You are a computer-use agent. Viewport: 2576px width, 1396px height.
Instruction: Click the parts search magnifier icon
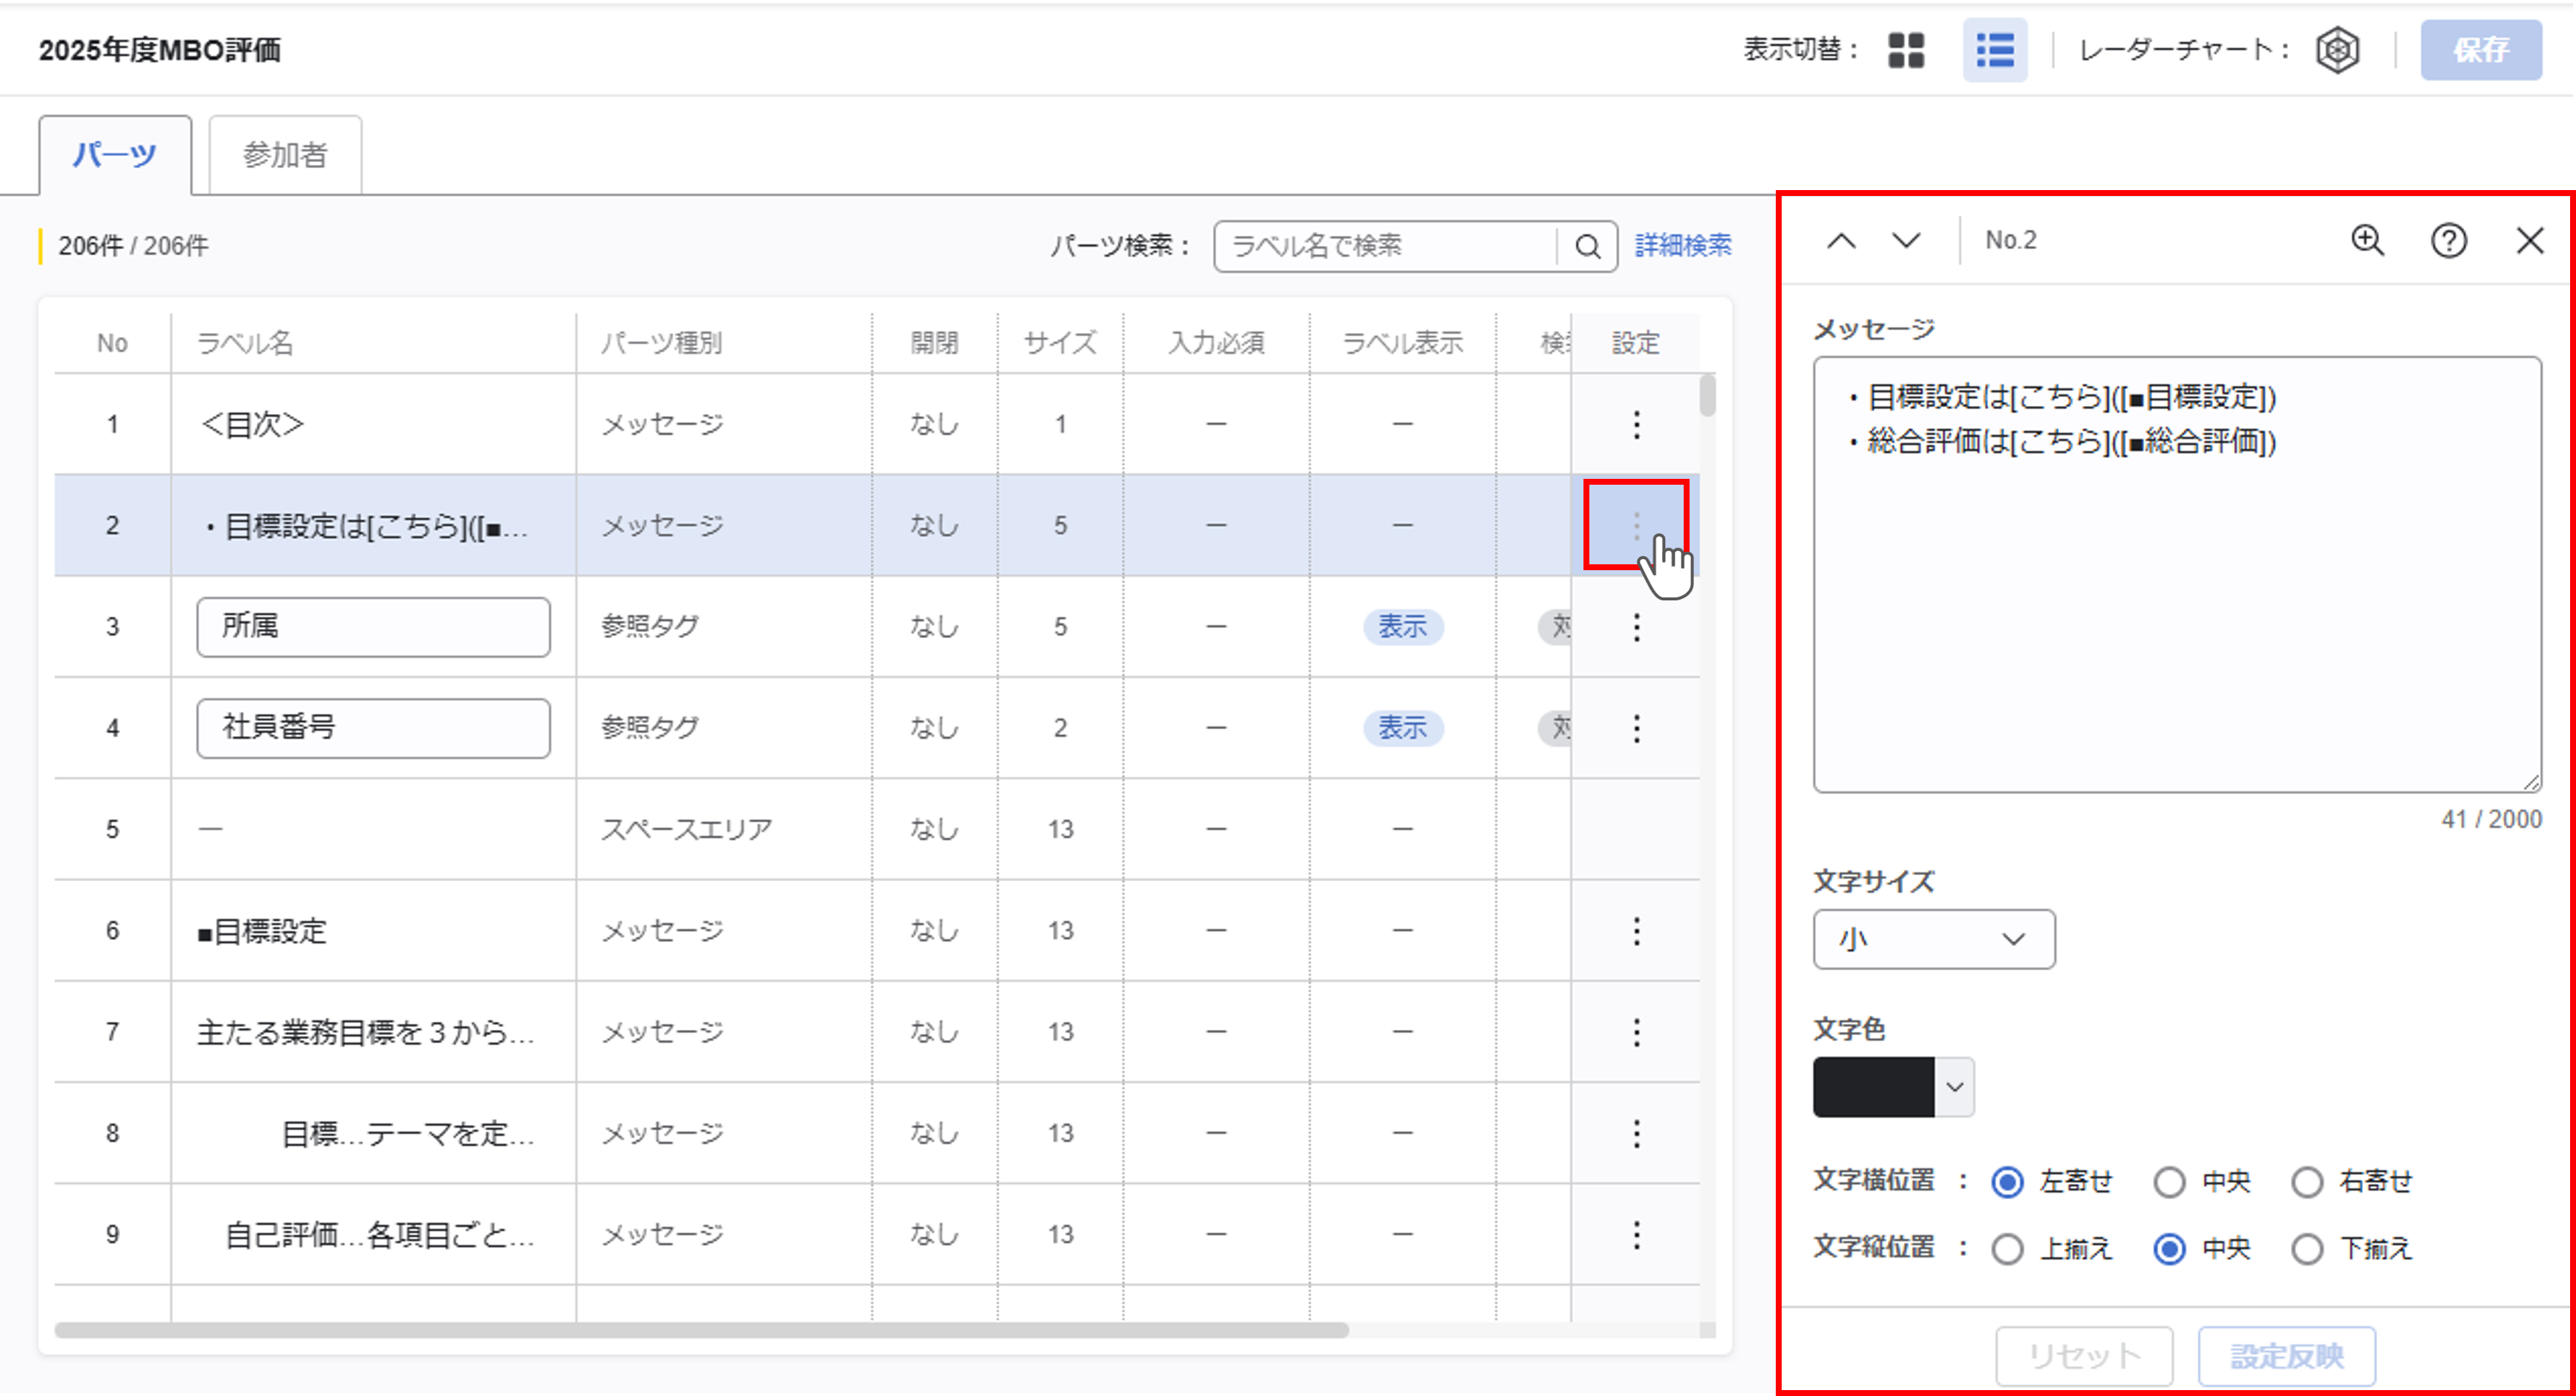tap(1587, 247)
